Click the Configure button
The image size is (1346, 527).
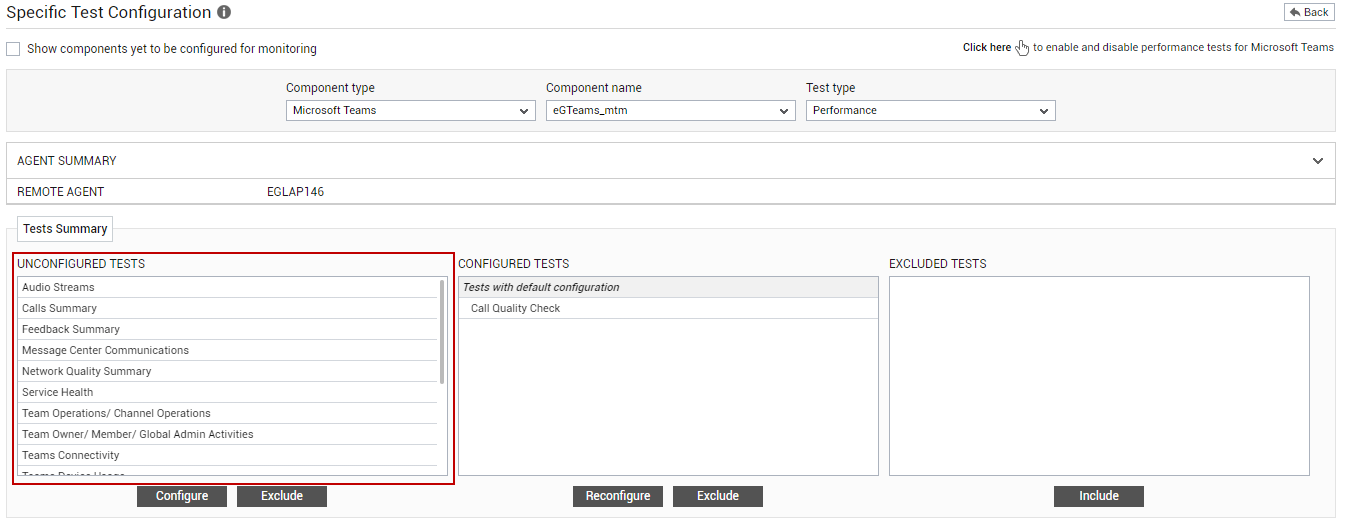[x=182, y=496]
